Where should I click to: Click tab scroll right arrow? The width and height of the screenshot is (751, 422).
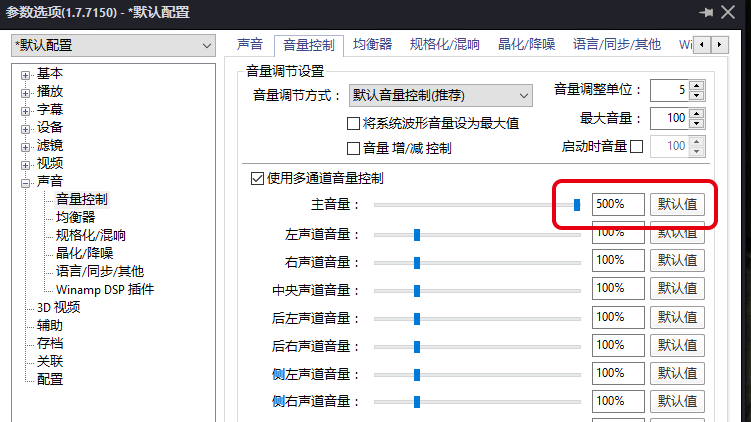(x=718, y=45)
